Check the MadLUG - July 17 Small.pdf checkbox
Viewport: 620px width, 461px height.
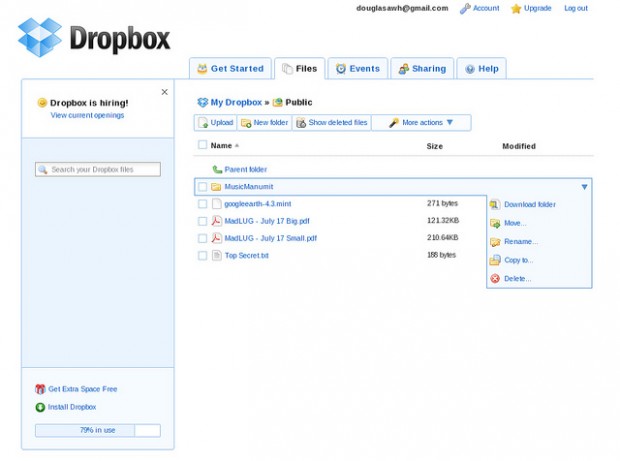point(202,238)
